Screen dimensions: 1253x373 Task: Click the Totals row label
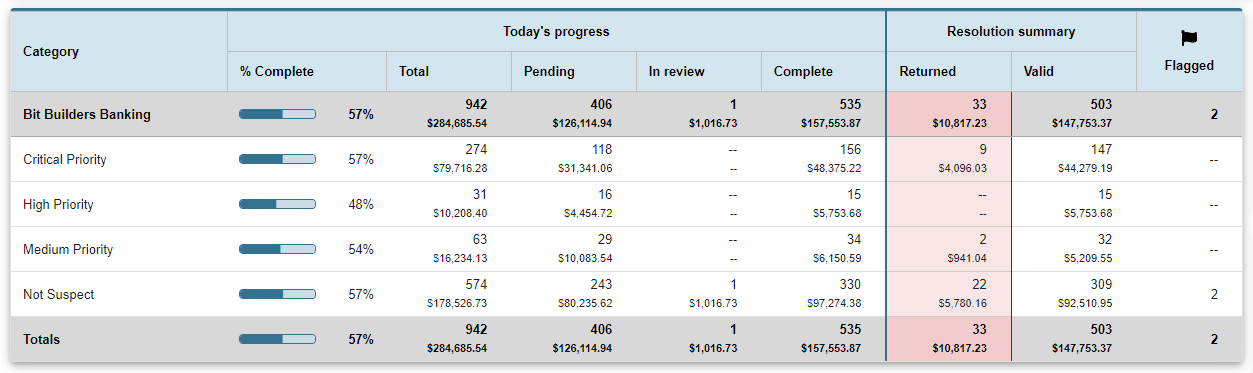[x=41, y=340]
